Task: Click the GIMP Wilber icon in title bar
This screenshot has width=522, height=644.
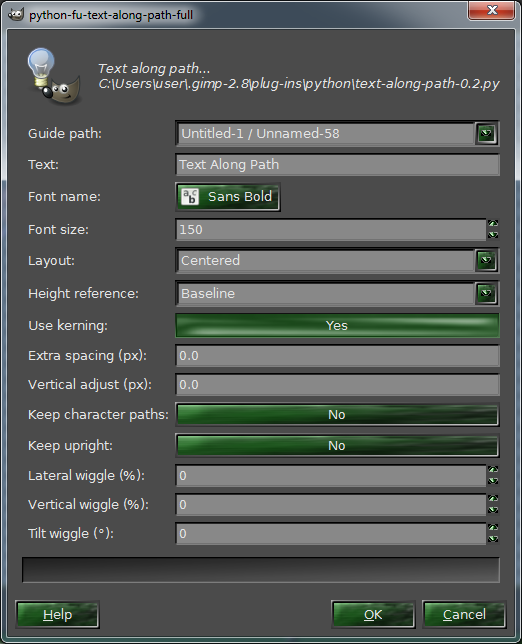Action: [x=16, y=15]
